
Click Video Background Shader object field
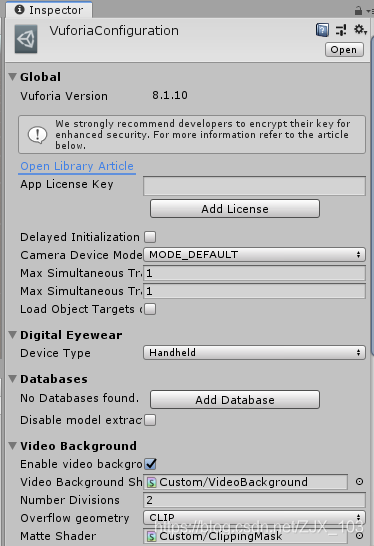[246, 482]
